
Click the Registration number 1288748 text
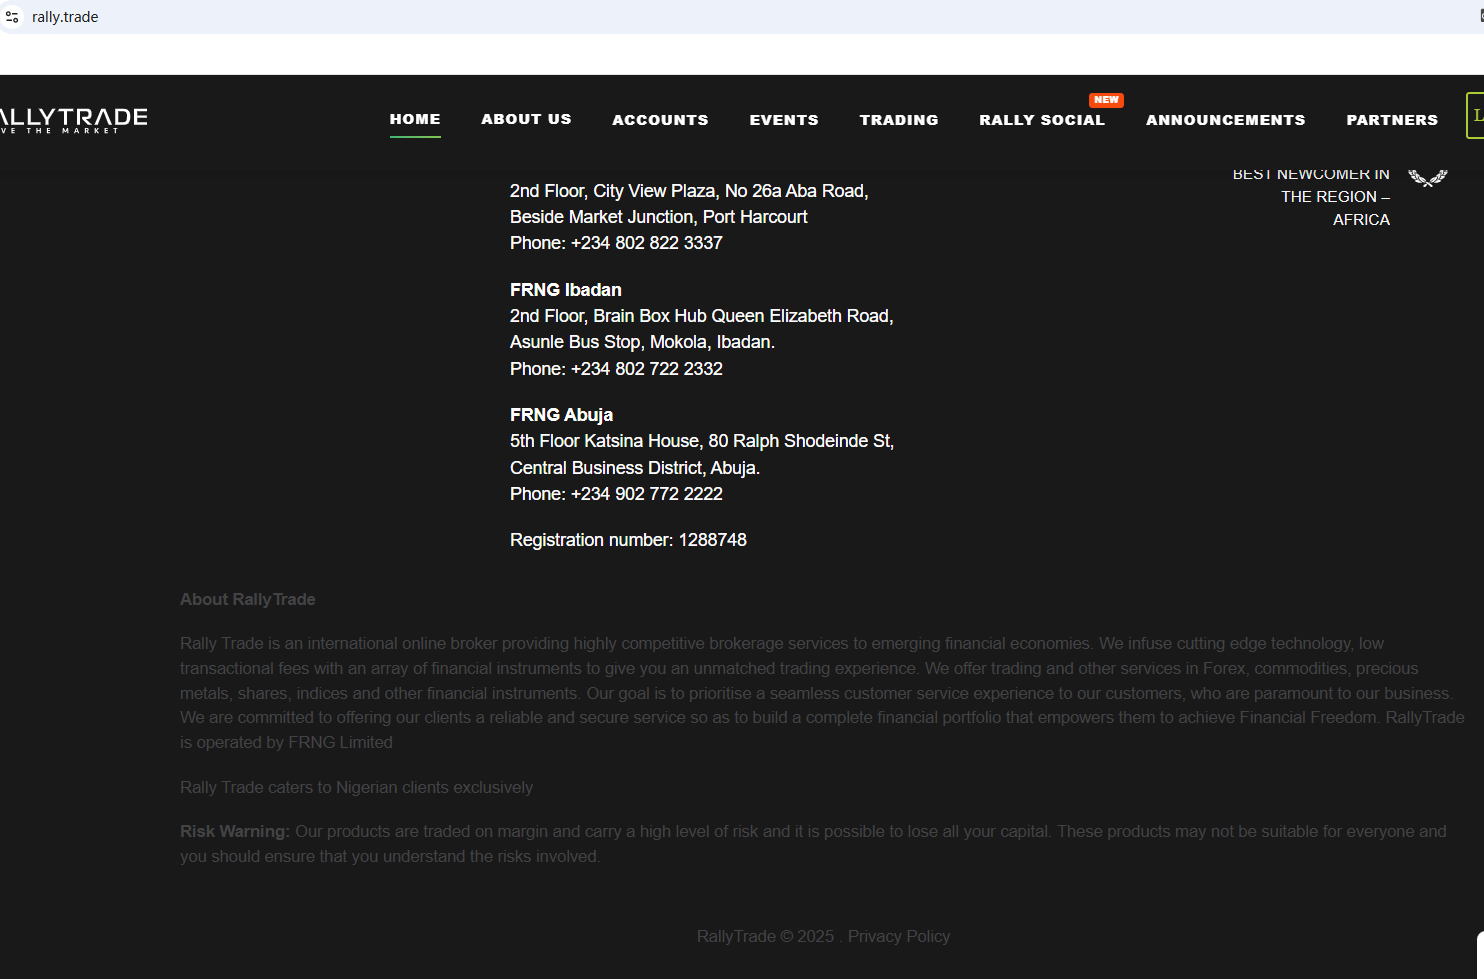point(628,540)
